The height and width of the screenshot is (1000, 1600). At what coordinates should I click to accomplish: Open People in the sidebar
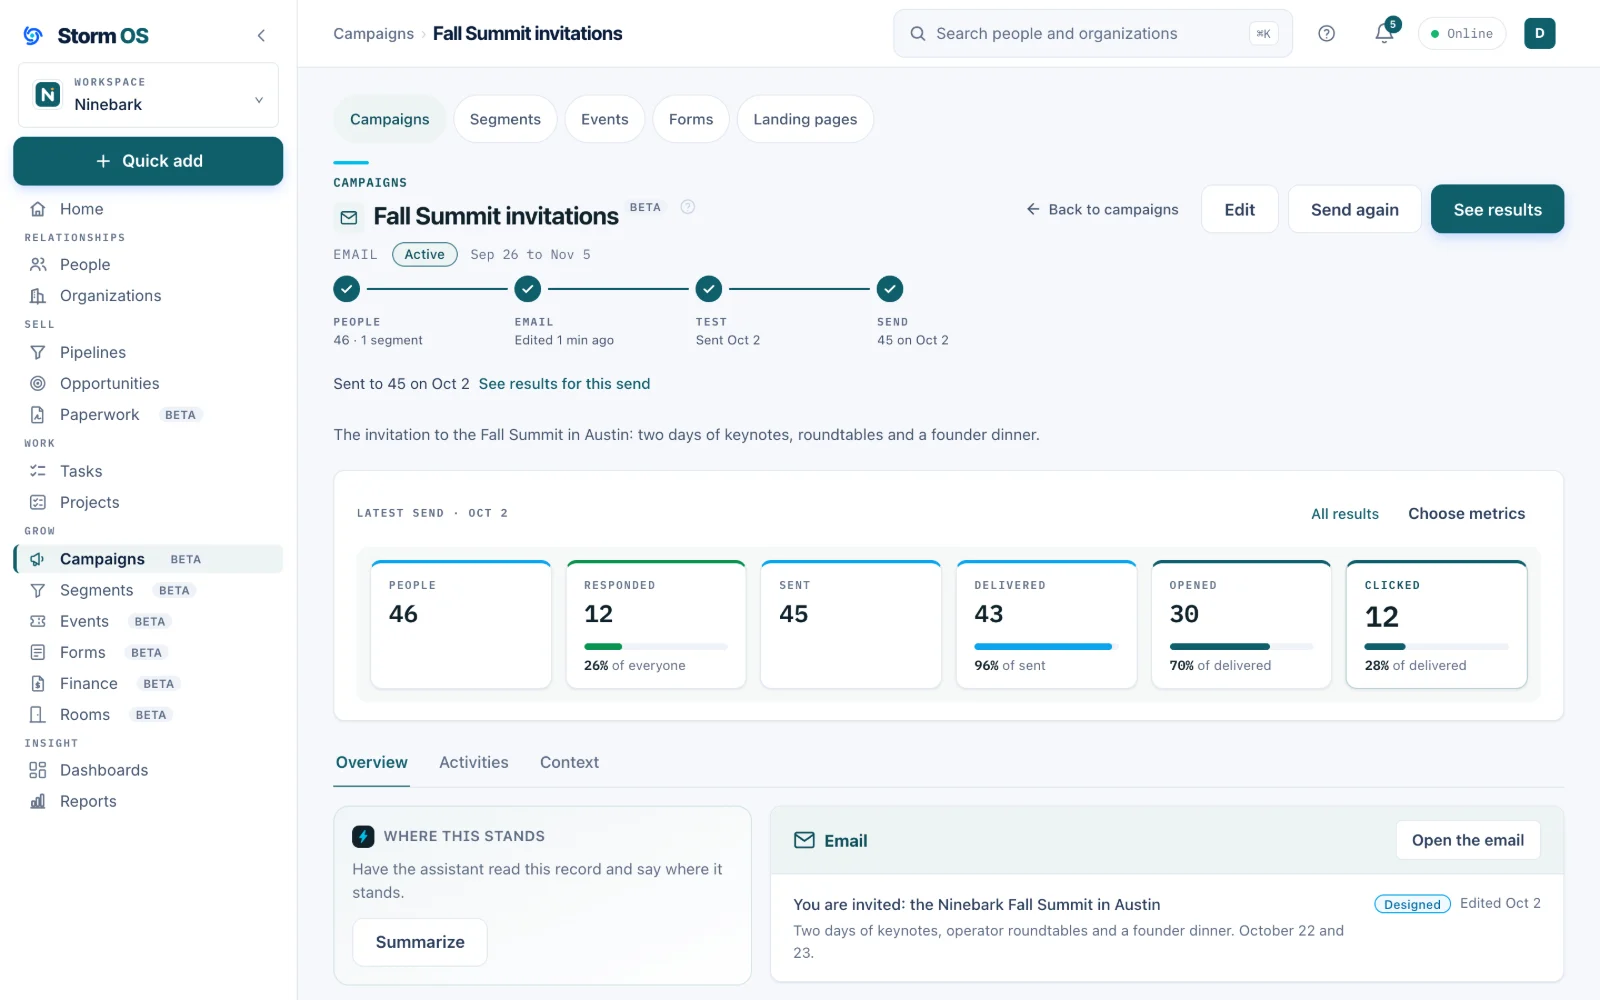point(148,265)
